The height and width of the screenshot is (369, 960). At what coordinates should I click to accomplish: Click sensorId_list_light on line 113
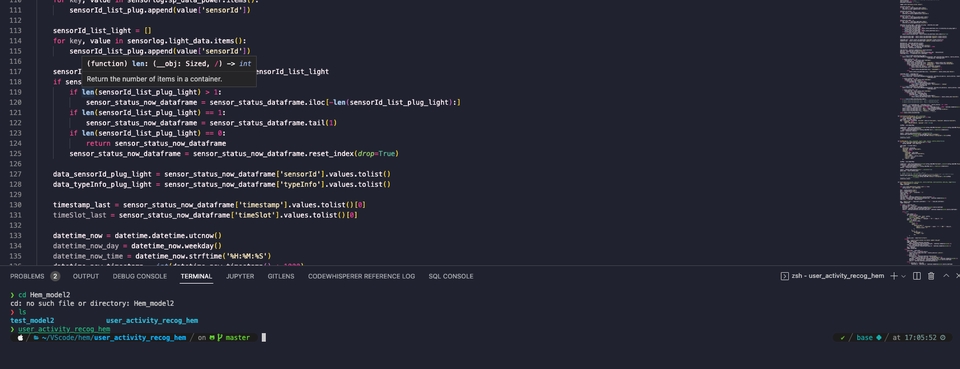92,30
